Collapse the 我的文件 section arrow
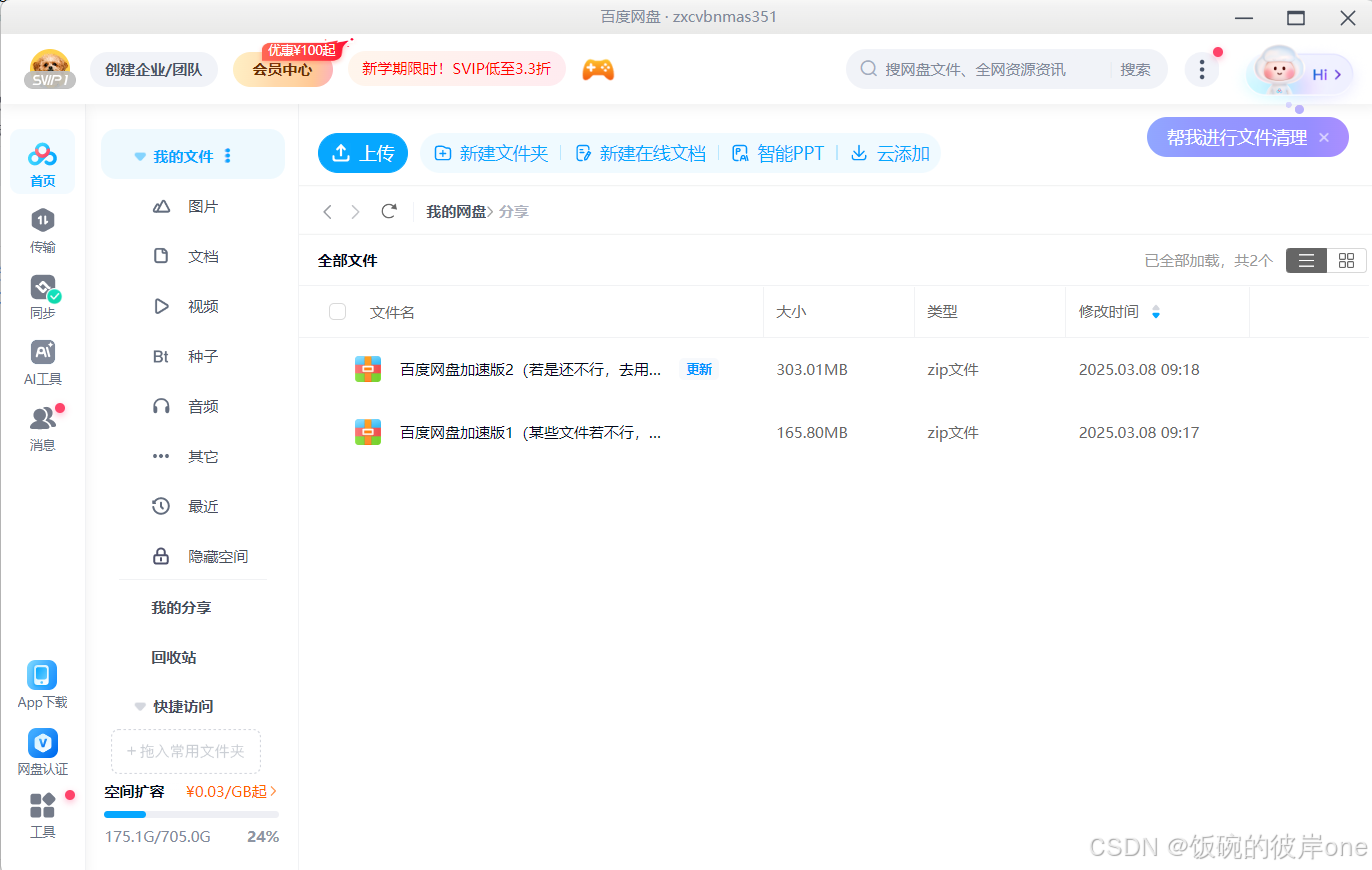Image resolution: width=1372 pixels, height=870 pixels. 140,157
